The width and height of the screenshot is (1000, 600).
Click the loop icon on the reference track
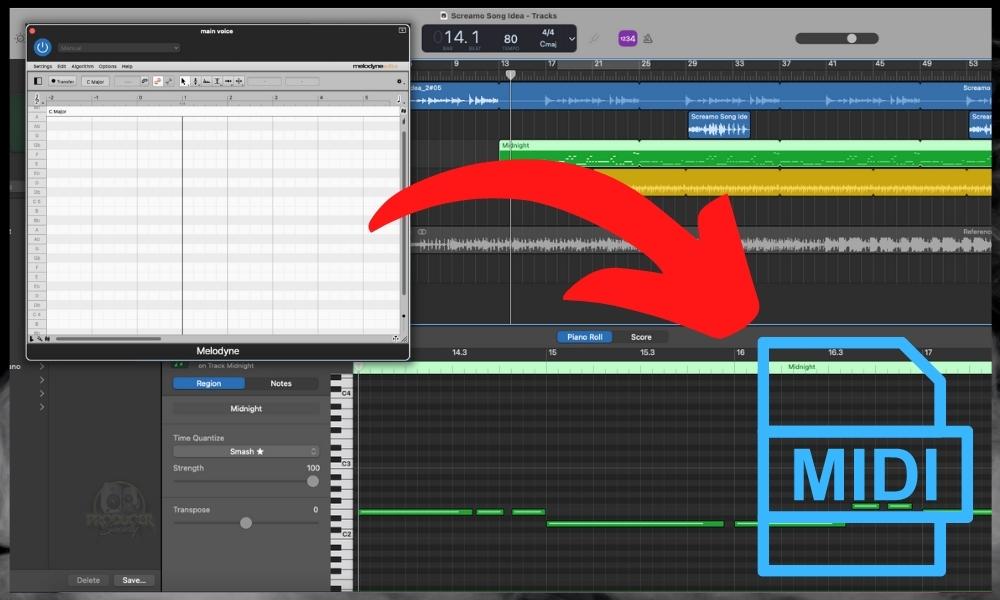422,232
